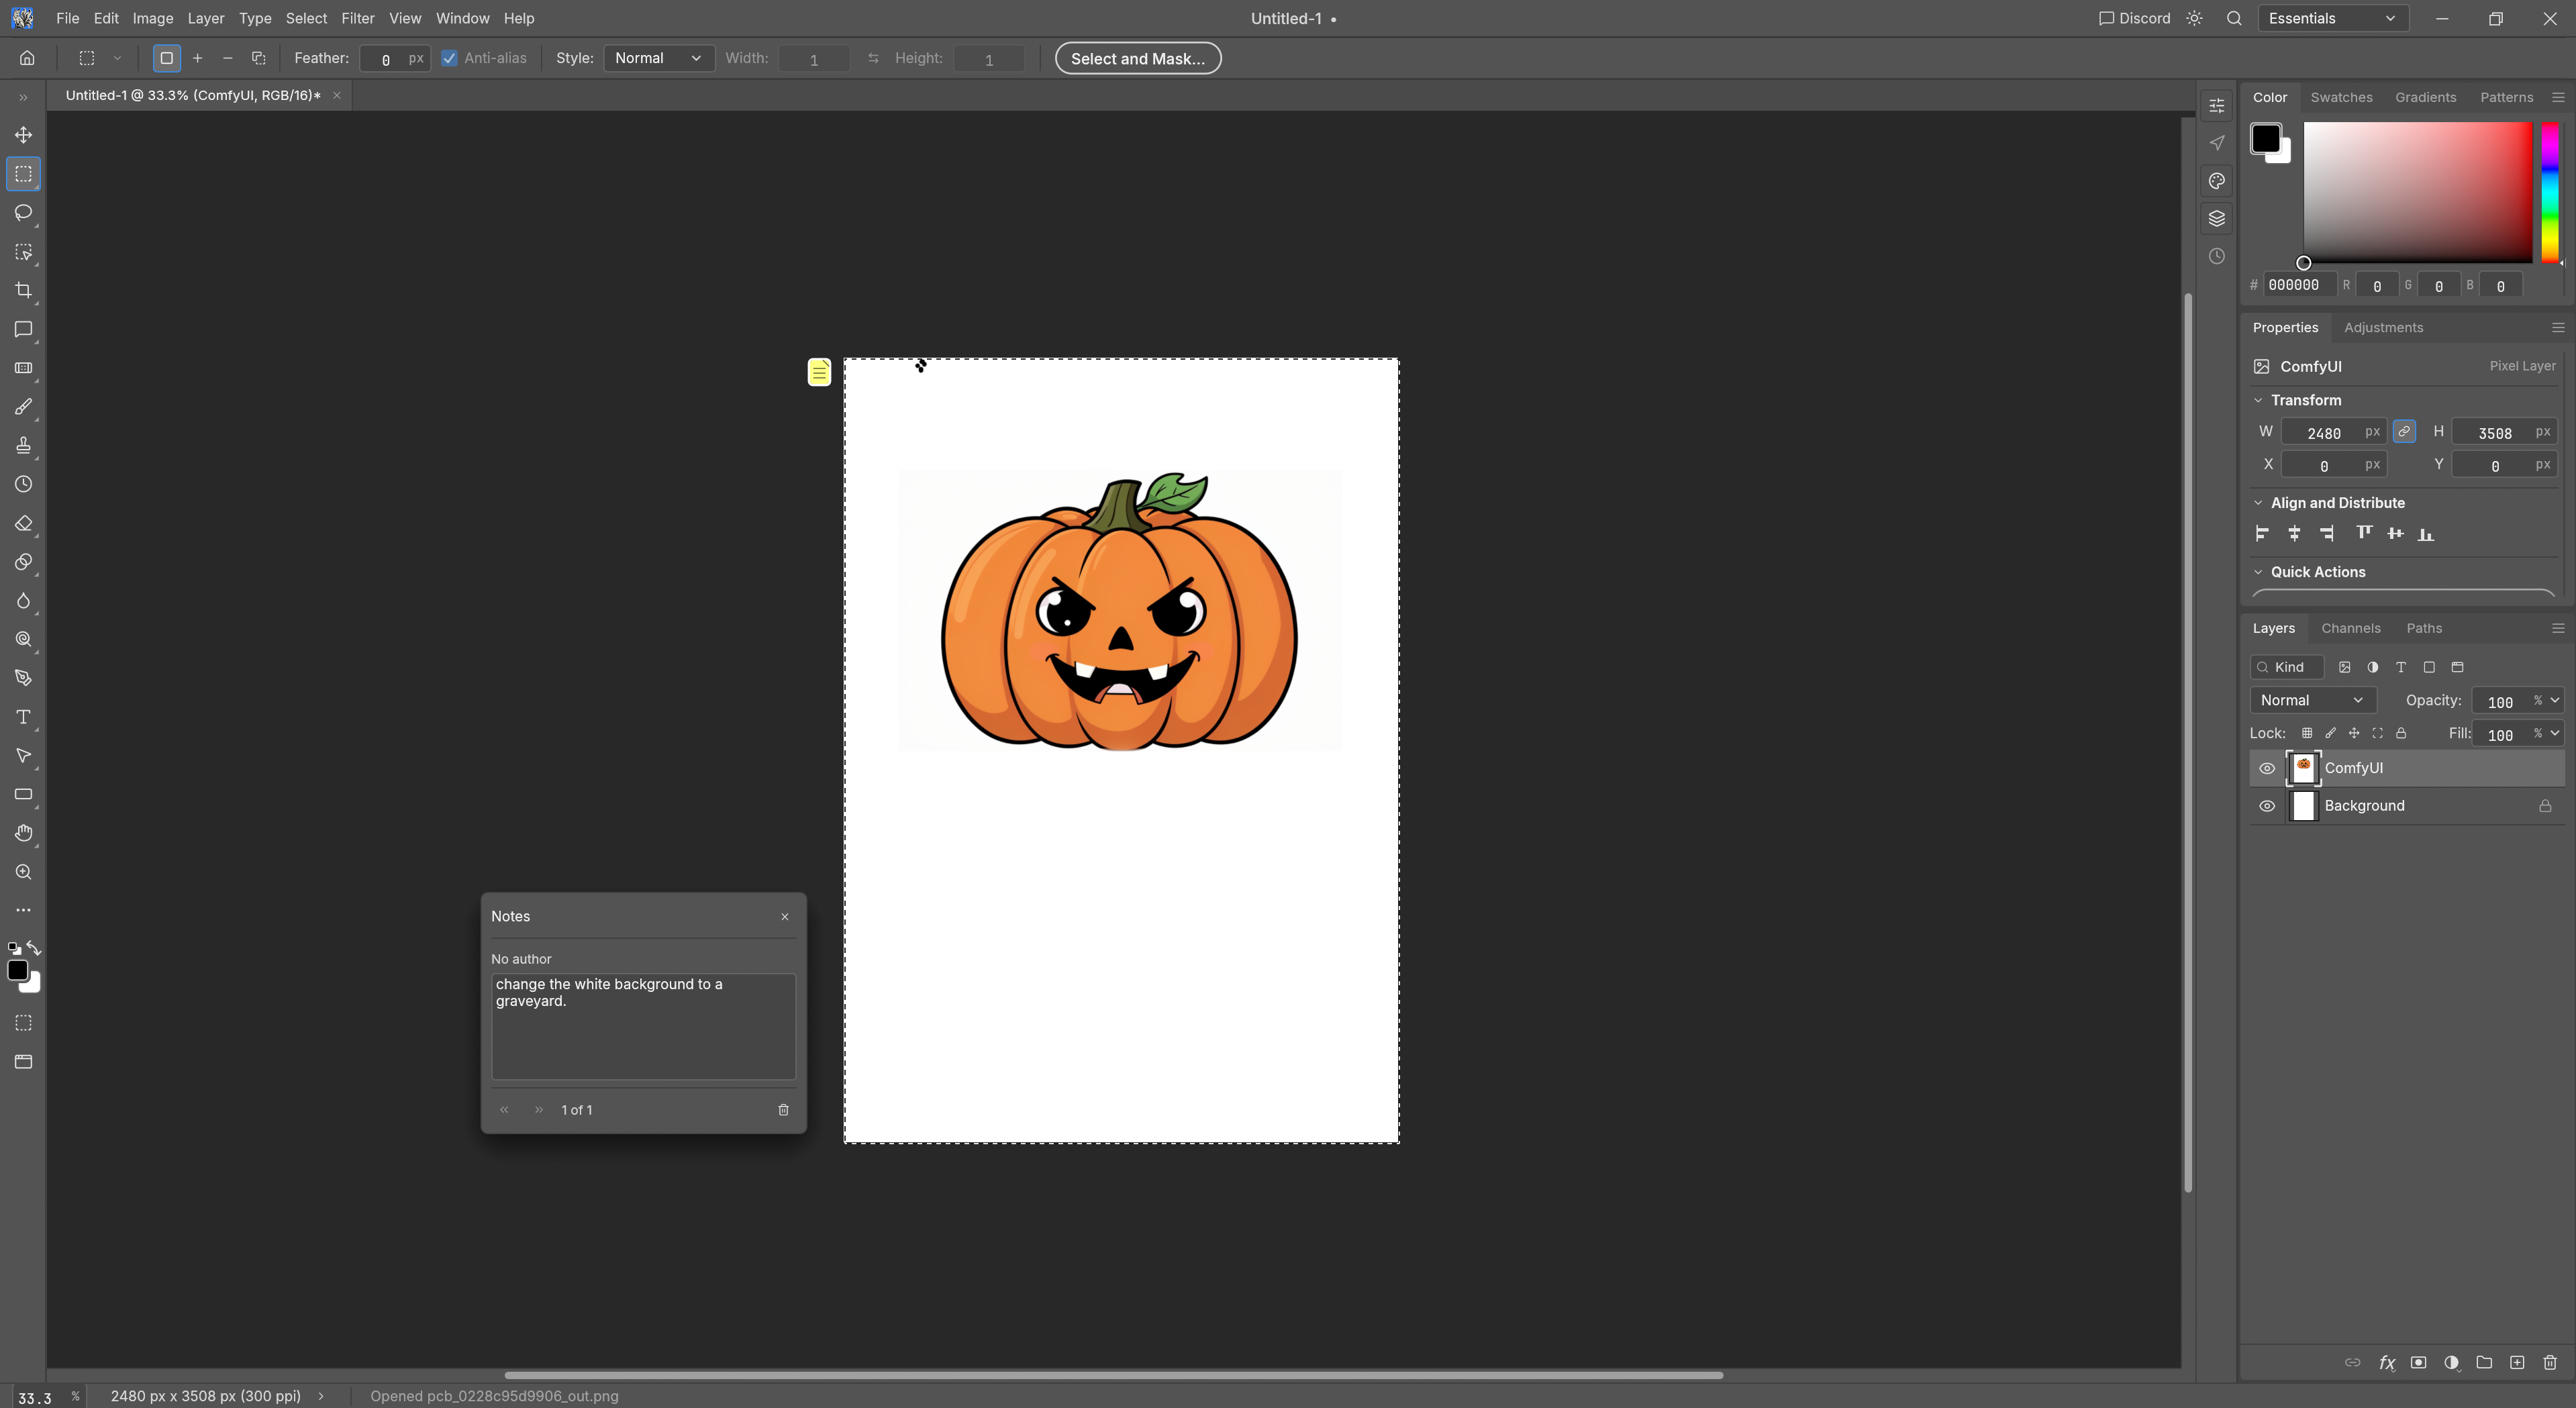
Task: Switch to the Channels tab
Action: click(2350, 628)
